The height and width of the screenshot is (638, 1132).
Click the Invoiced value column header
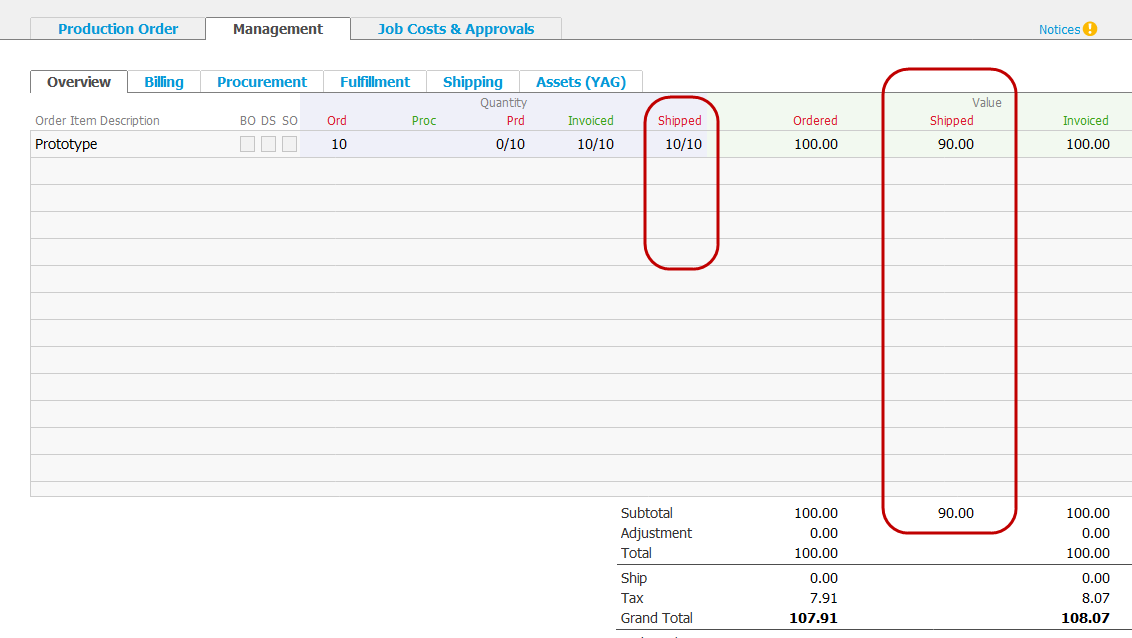click(x=1086, y=121)
